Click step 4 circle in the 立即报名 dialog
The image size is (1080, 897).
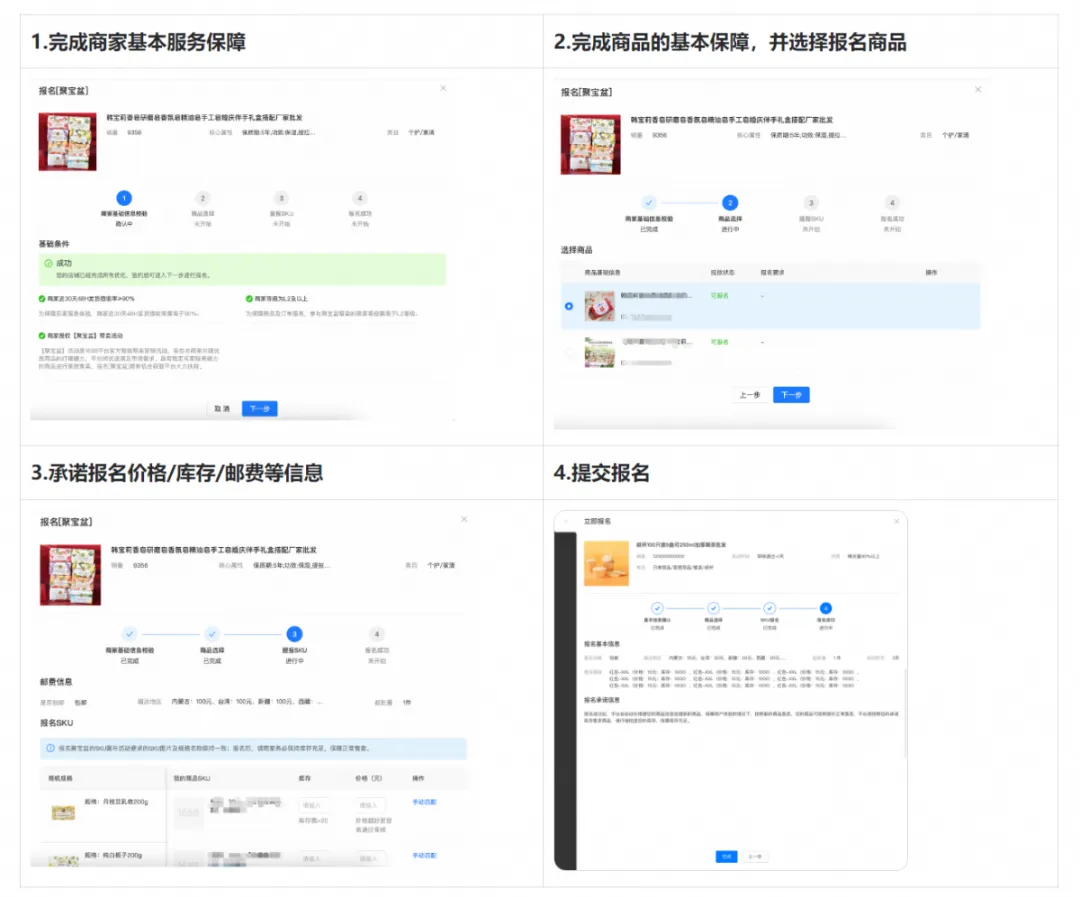tap(825, 608)
